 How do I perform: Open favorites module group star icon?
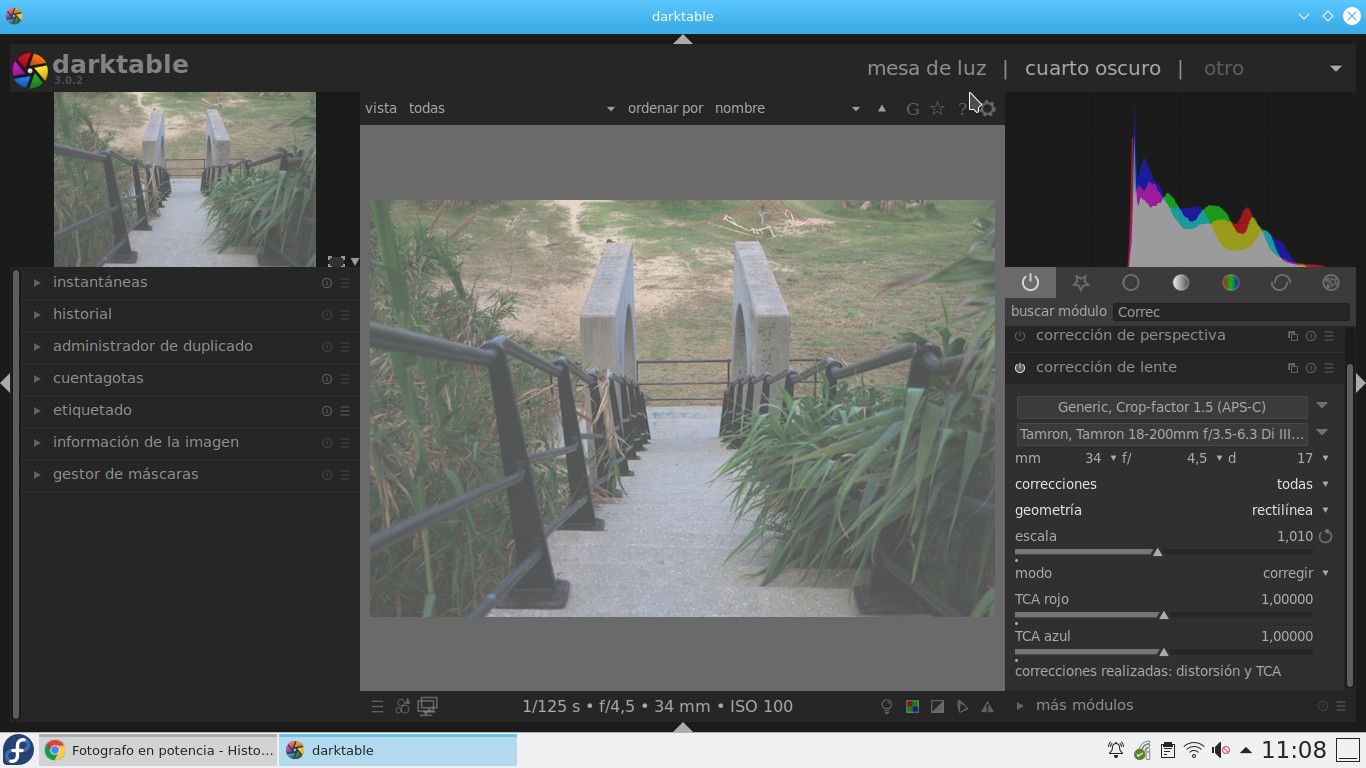click(x=1080, y=283)
